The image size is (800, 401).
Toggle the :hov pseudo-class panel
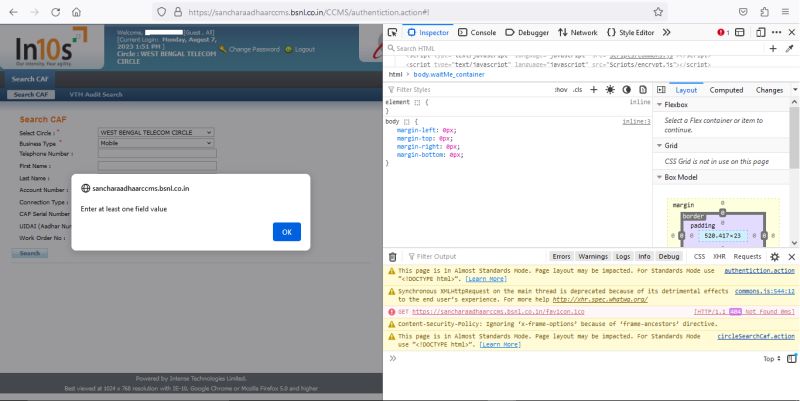(x=561, y=89)
